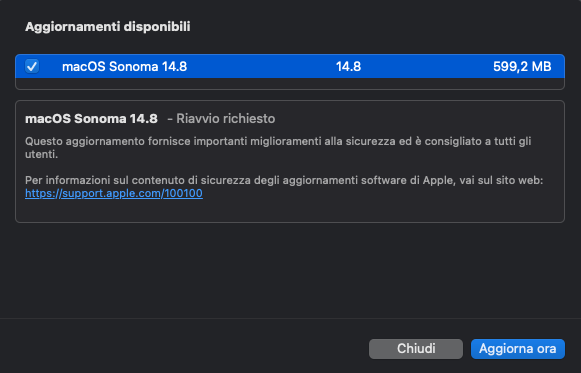
Task: Click the Questo aggiornamento fornisce paragraph line
Action: (278, 141)
